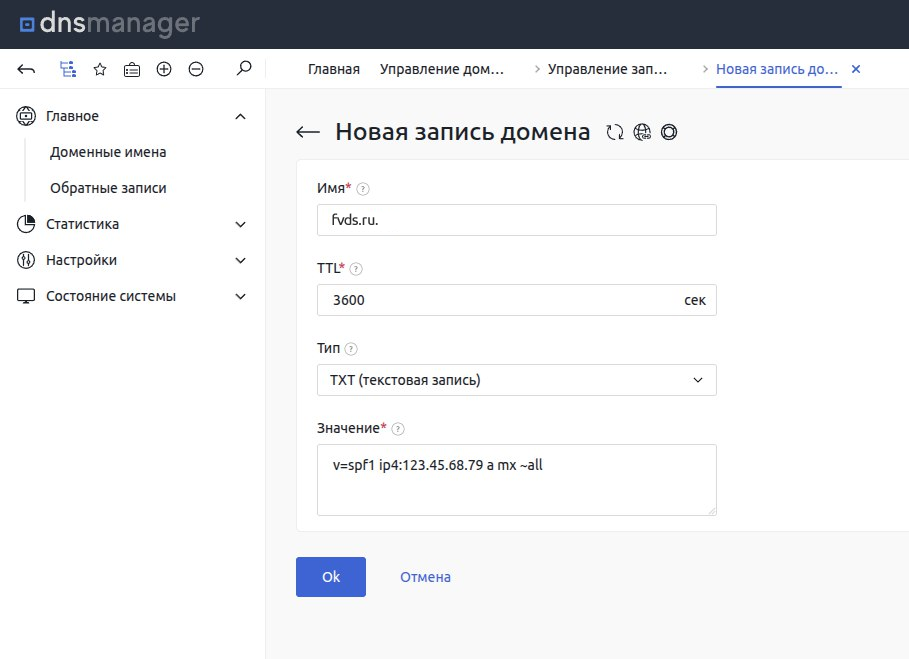The image size is (909, 659).
Task: Click the collapse-all minus circle icon
Action: [196, 70]
